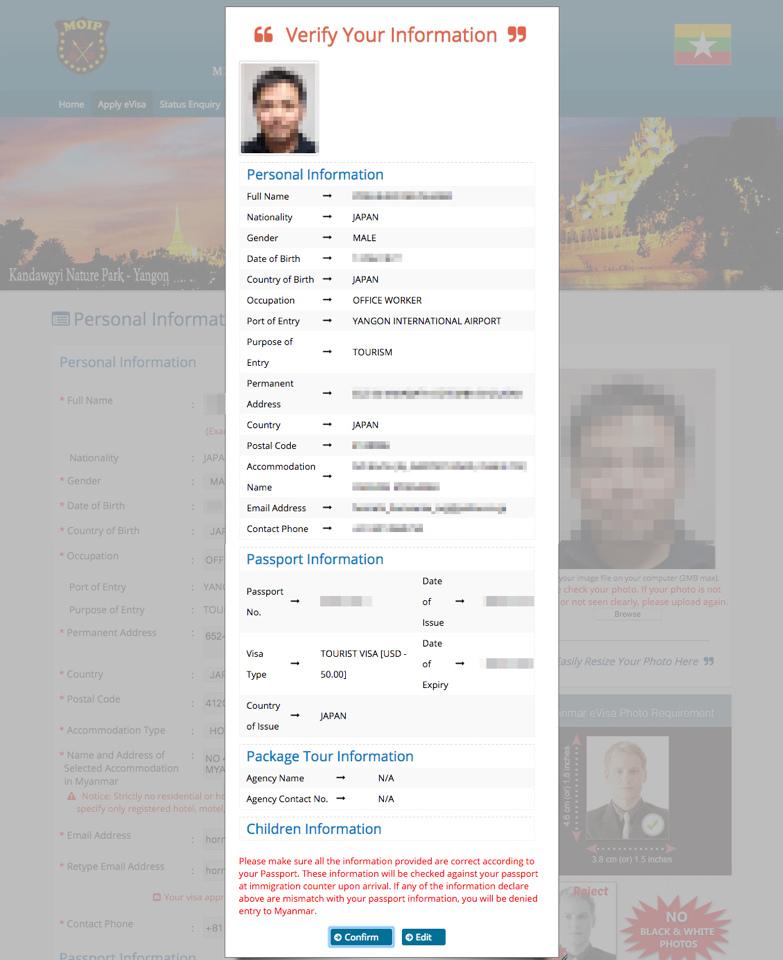This screenshot has width=783, height=960.
Task: Click the Reject example photo
Action: tap(587, 920)
